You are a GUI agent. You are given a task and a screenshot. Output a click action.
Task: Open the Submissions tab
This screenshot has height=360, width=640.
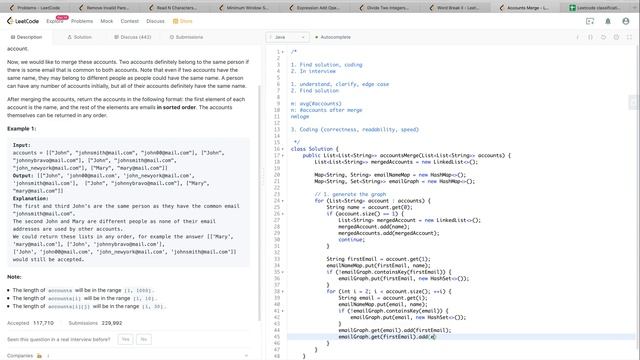[x=187, y=37]
